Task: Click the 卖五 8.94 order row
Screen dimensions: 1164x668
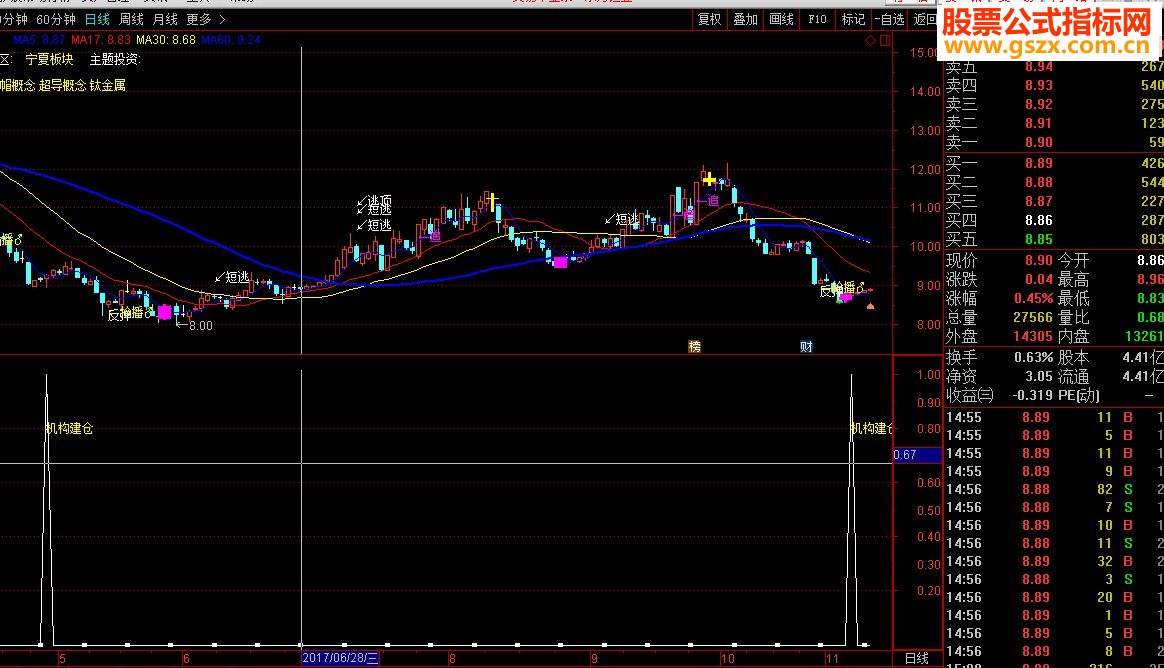Action: coord(1054,67)
